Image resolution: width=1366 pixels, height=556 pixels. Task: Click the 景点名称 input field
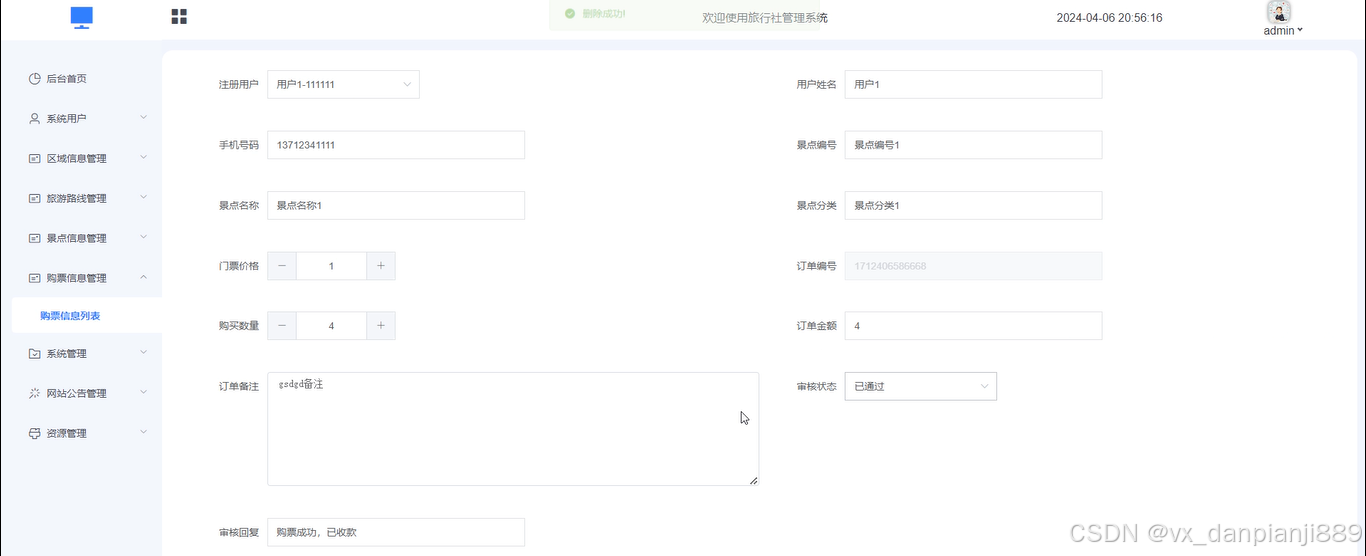[396, 205]
